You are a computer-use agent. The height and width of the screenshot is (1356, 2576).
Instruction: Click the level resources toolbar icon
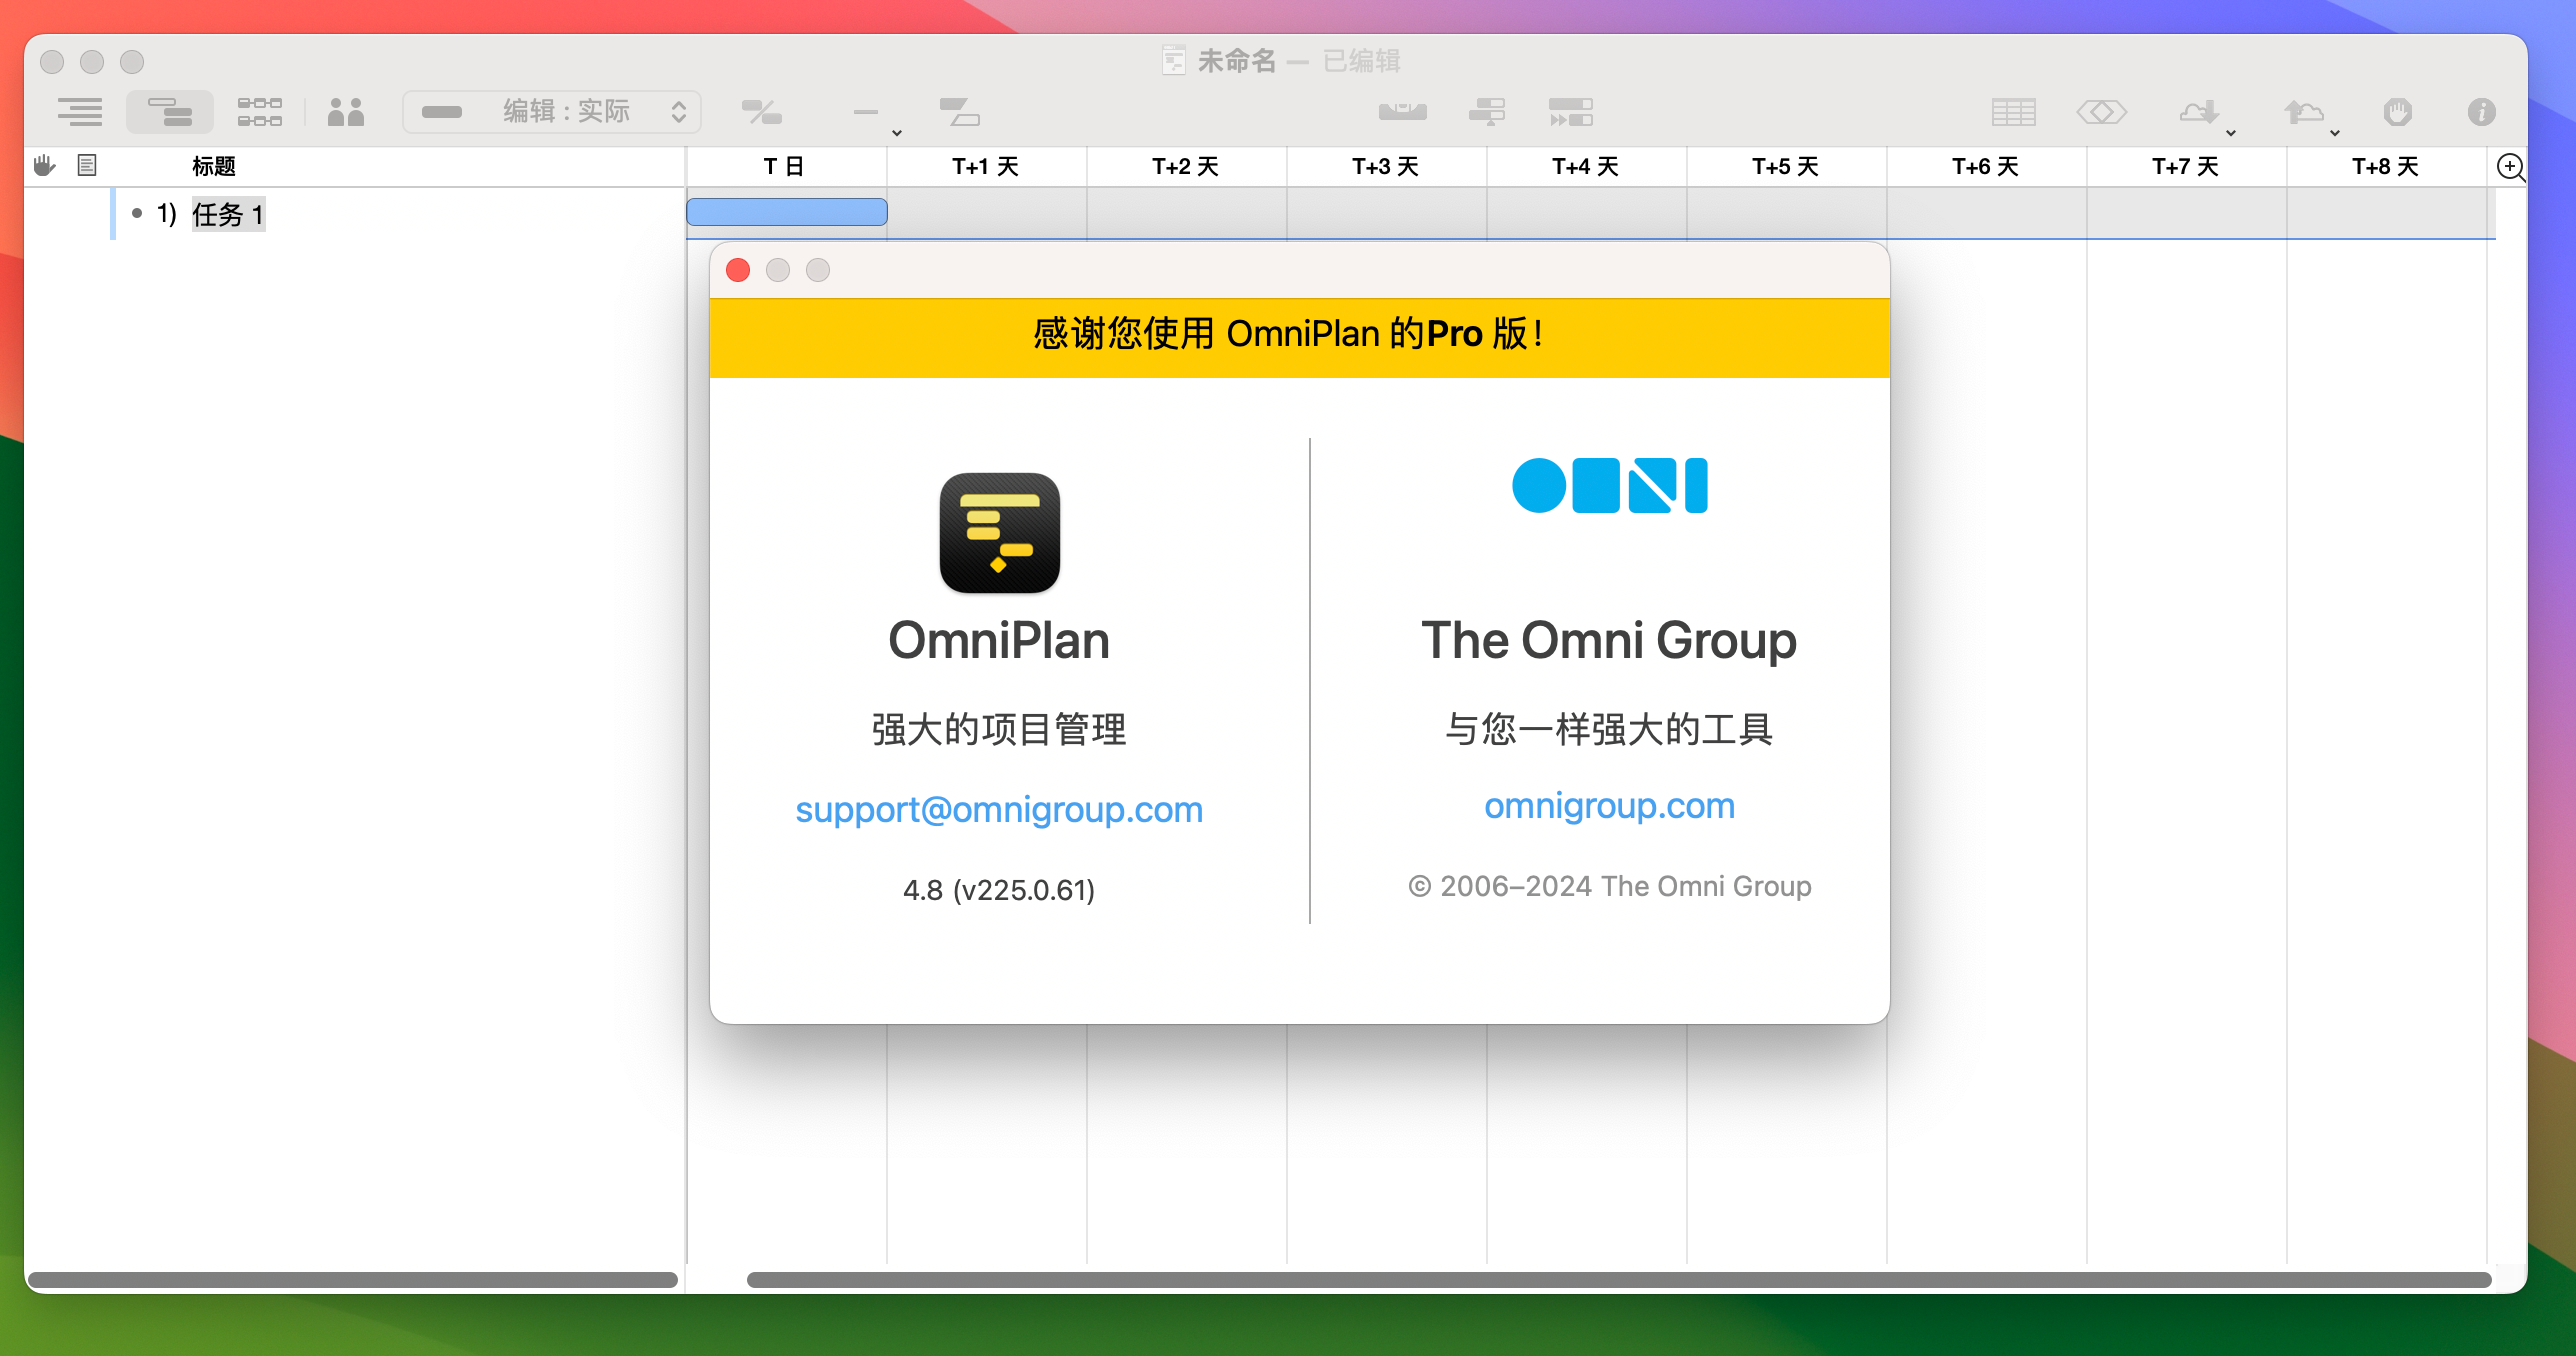[x=1487, y=111]
